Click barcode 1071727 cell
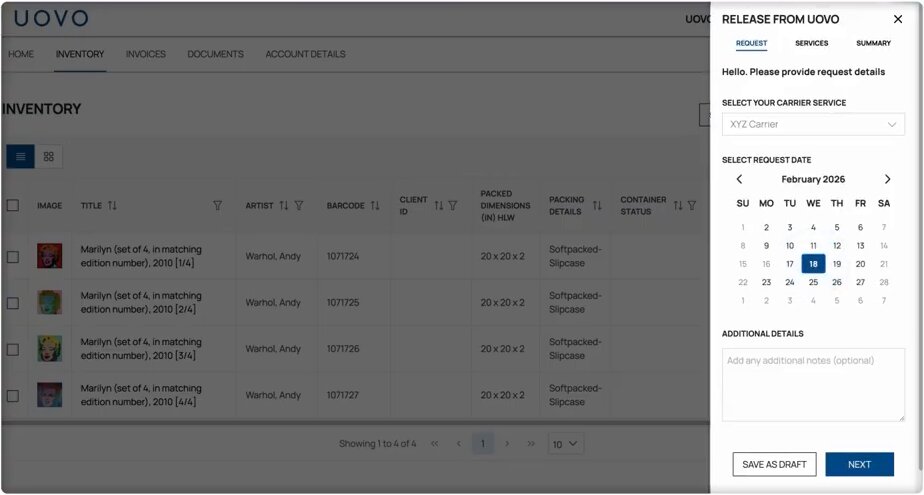Image resolution: width=924 pixels, height=495 pixels. pos(343,395)
